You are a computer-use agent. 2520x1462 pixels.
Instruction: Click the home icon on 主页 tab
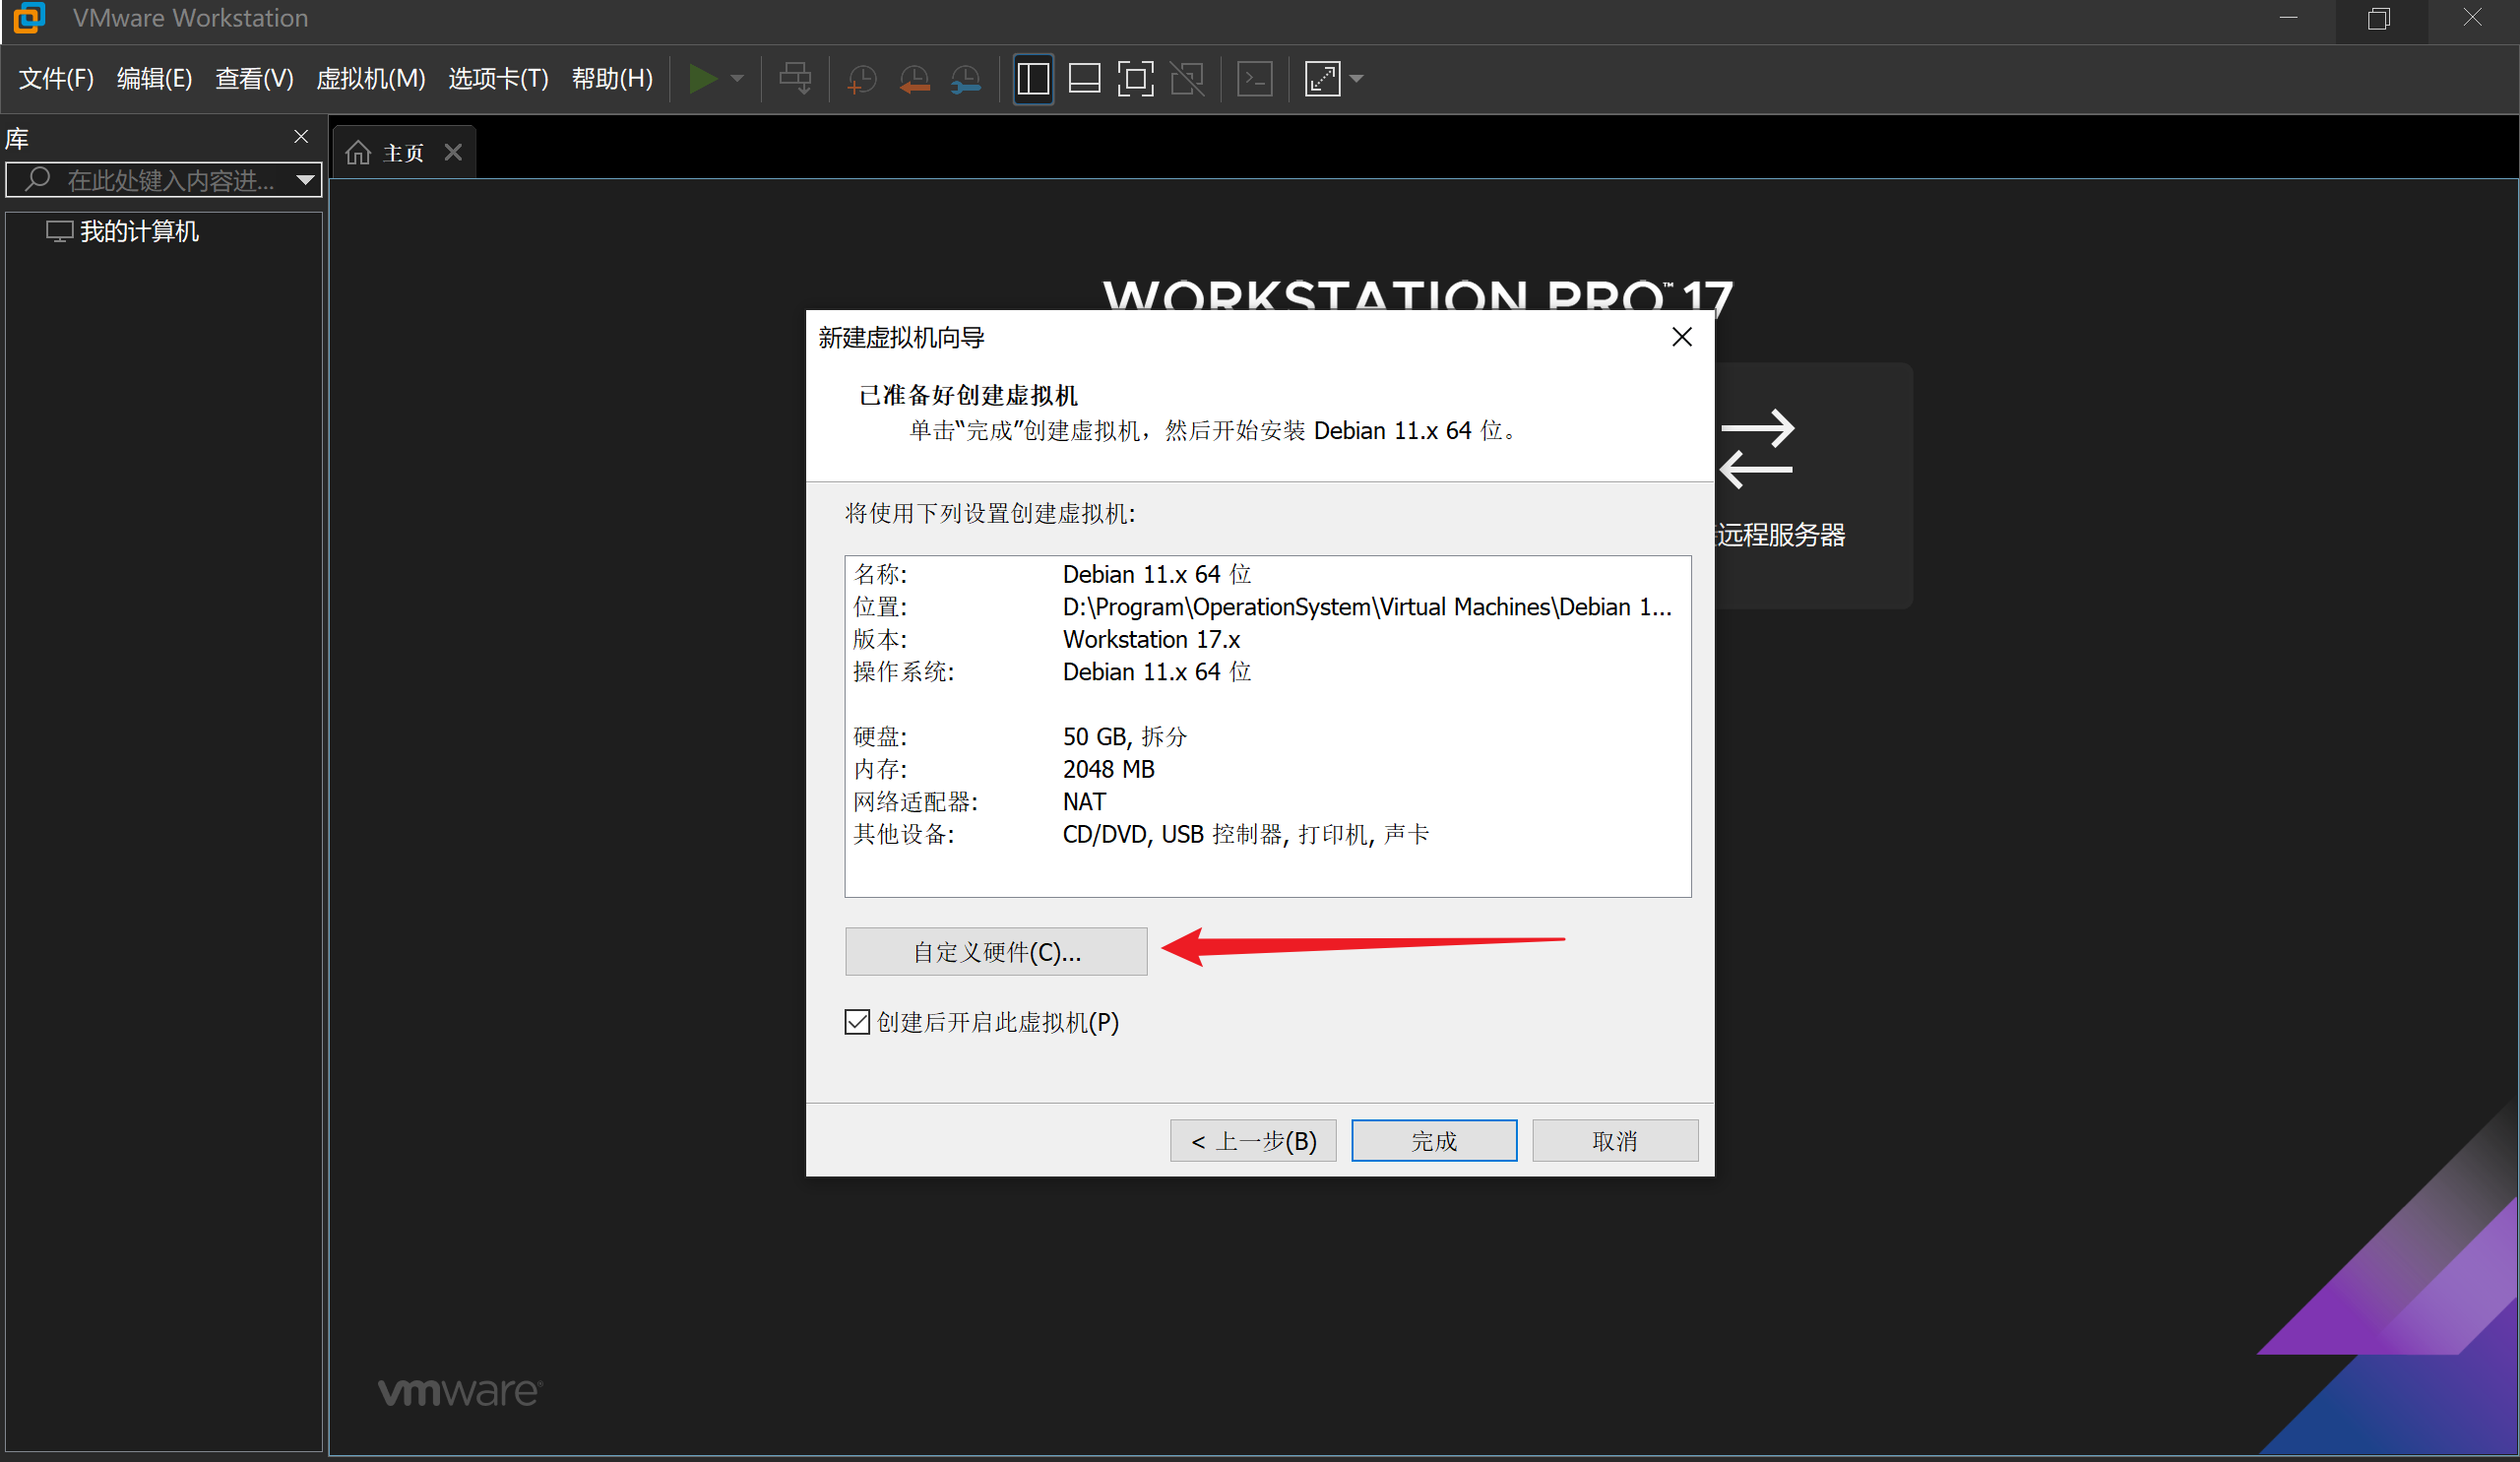[358, 152]
